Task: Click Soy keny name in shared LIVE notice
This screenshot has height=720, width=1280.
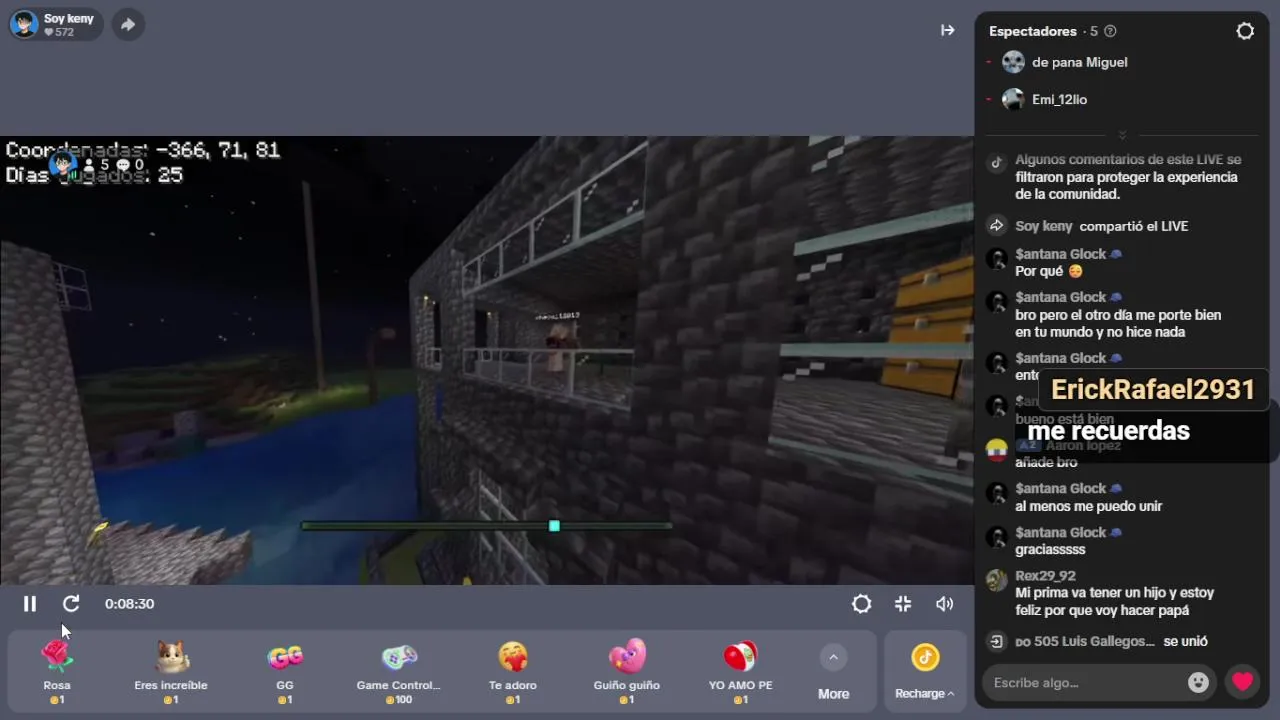Action: (1044, 226)
